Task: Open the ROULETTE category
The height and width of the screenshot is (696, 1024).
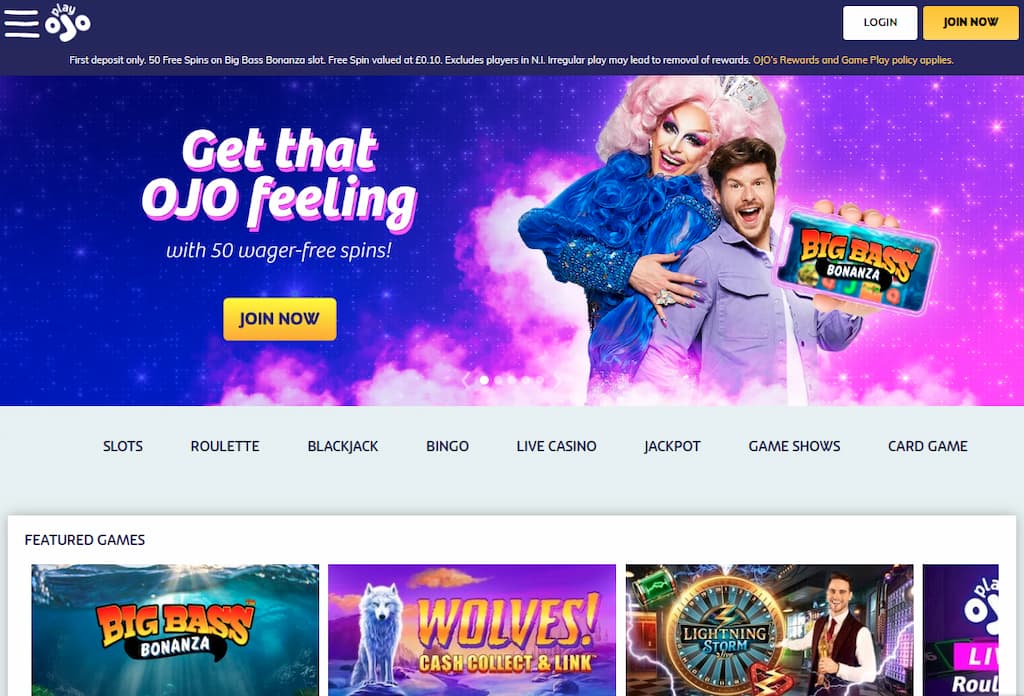Action: [x=225, y=446]
